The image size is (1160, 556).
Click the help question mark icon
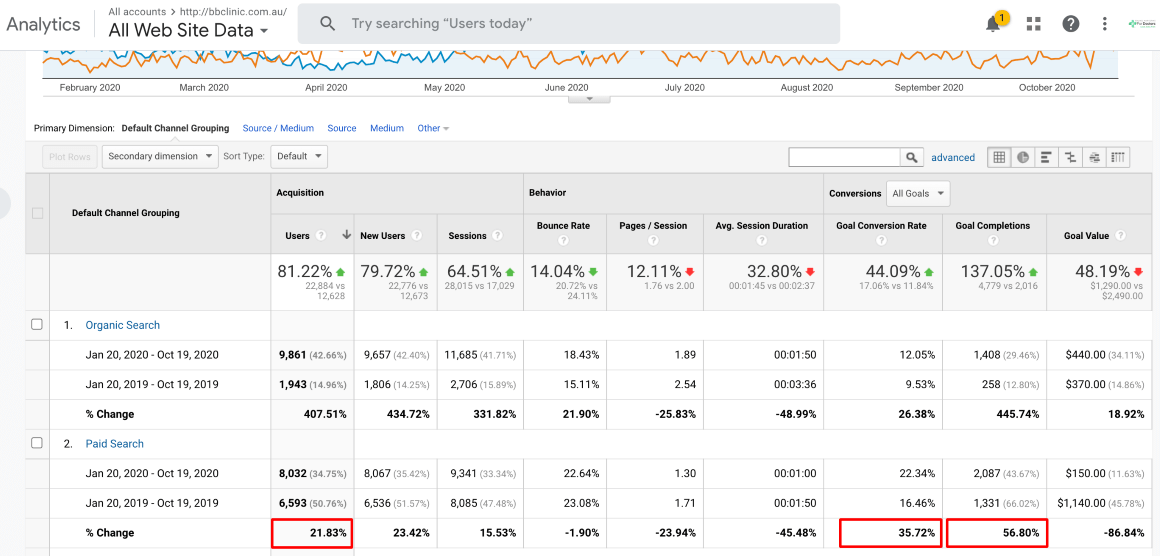[x=1071, y=24]
